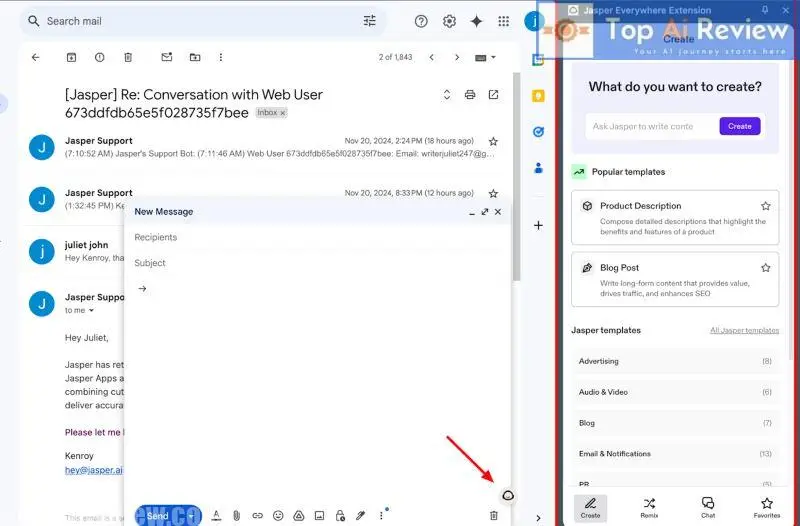Star the 8:33 PM Jasper Support message
The image size is (800, 526).
tap(493, 193)
